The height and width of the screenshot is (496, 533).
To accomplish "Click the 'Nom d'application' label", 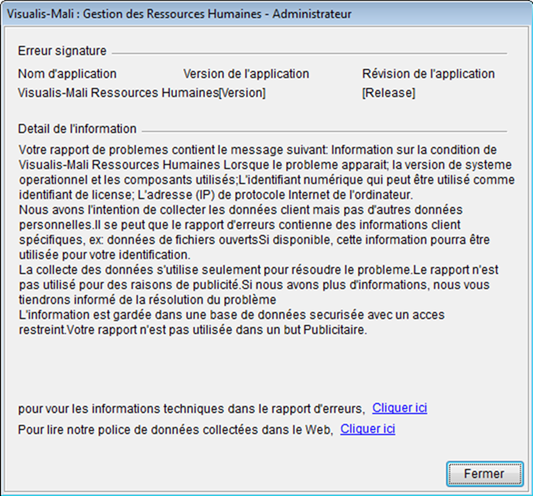I will pos(67,74).
